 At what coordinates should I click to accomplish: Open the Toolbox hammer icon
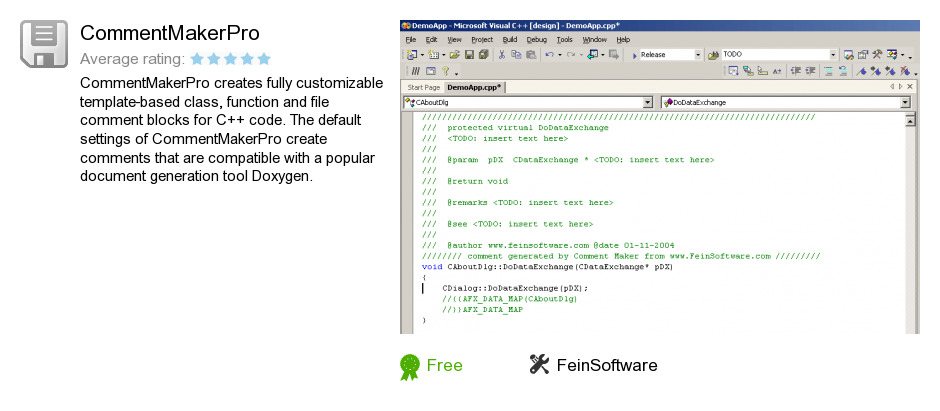(877, 55)
